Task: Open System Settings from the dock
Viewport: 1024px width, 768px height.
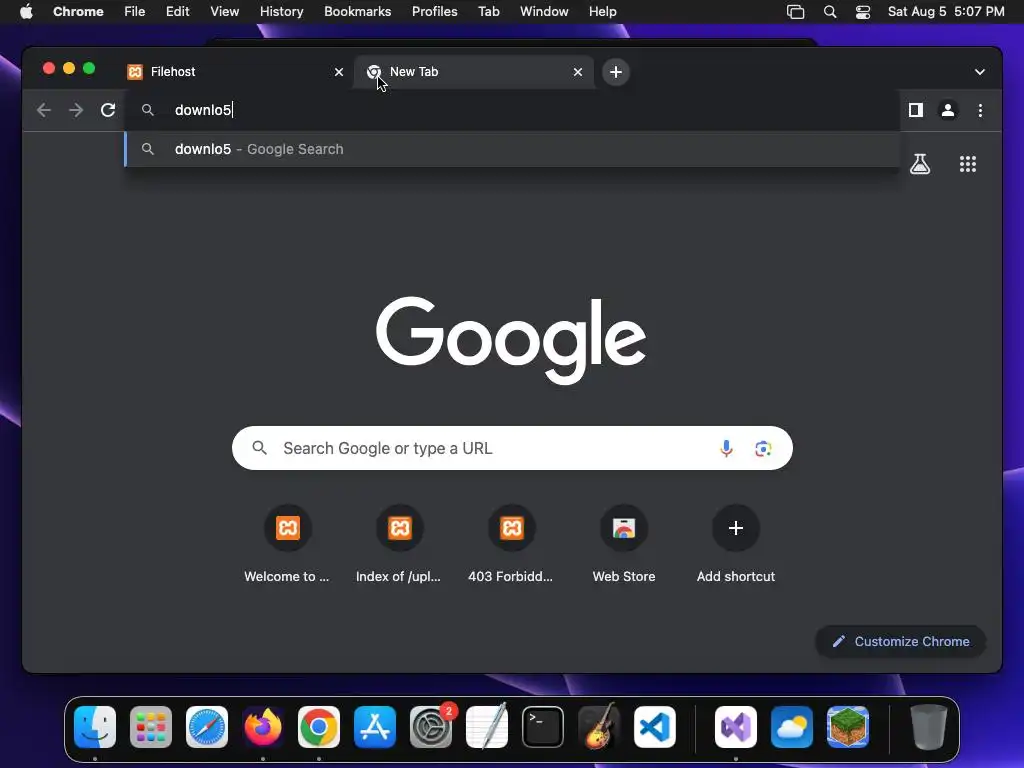Action: pos(431,727)
